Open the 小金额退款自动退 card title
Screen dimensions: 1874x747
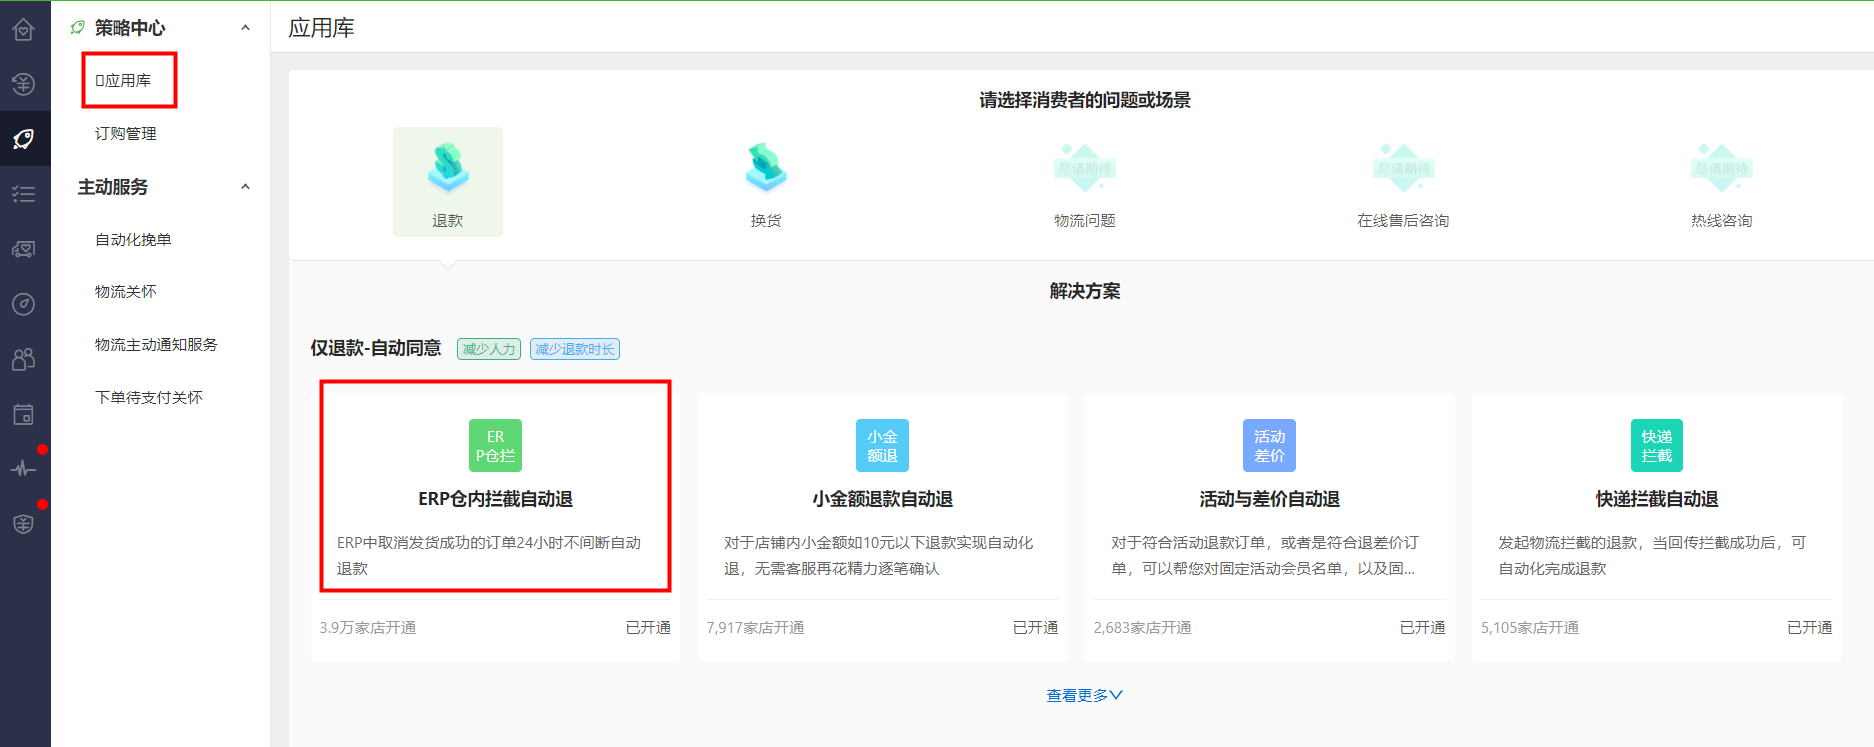[882, 499]
